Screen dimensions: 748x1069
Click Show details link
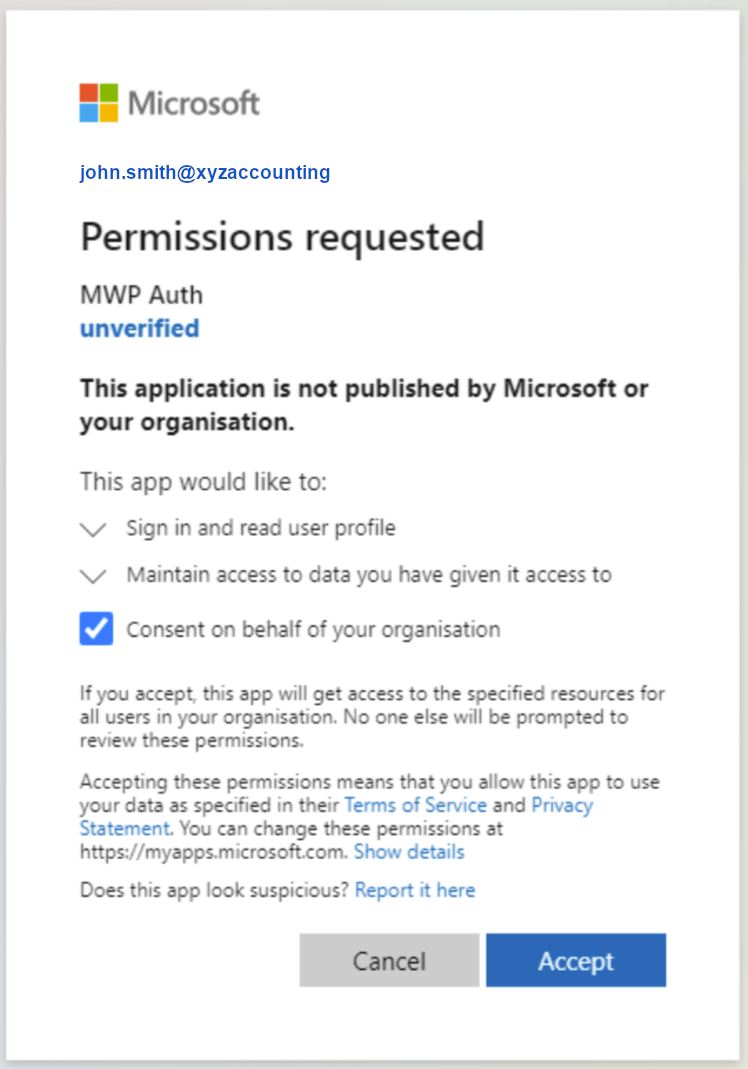click(409, 852)
